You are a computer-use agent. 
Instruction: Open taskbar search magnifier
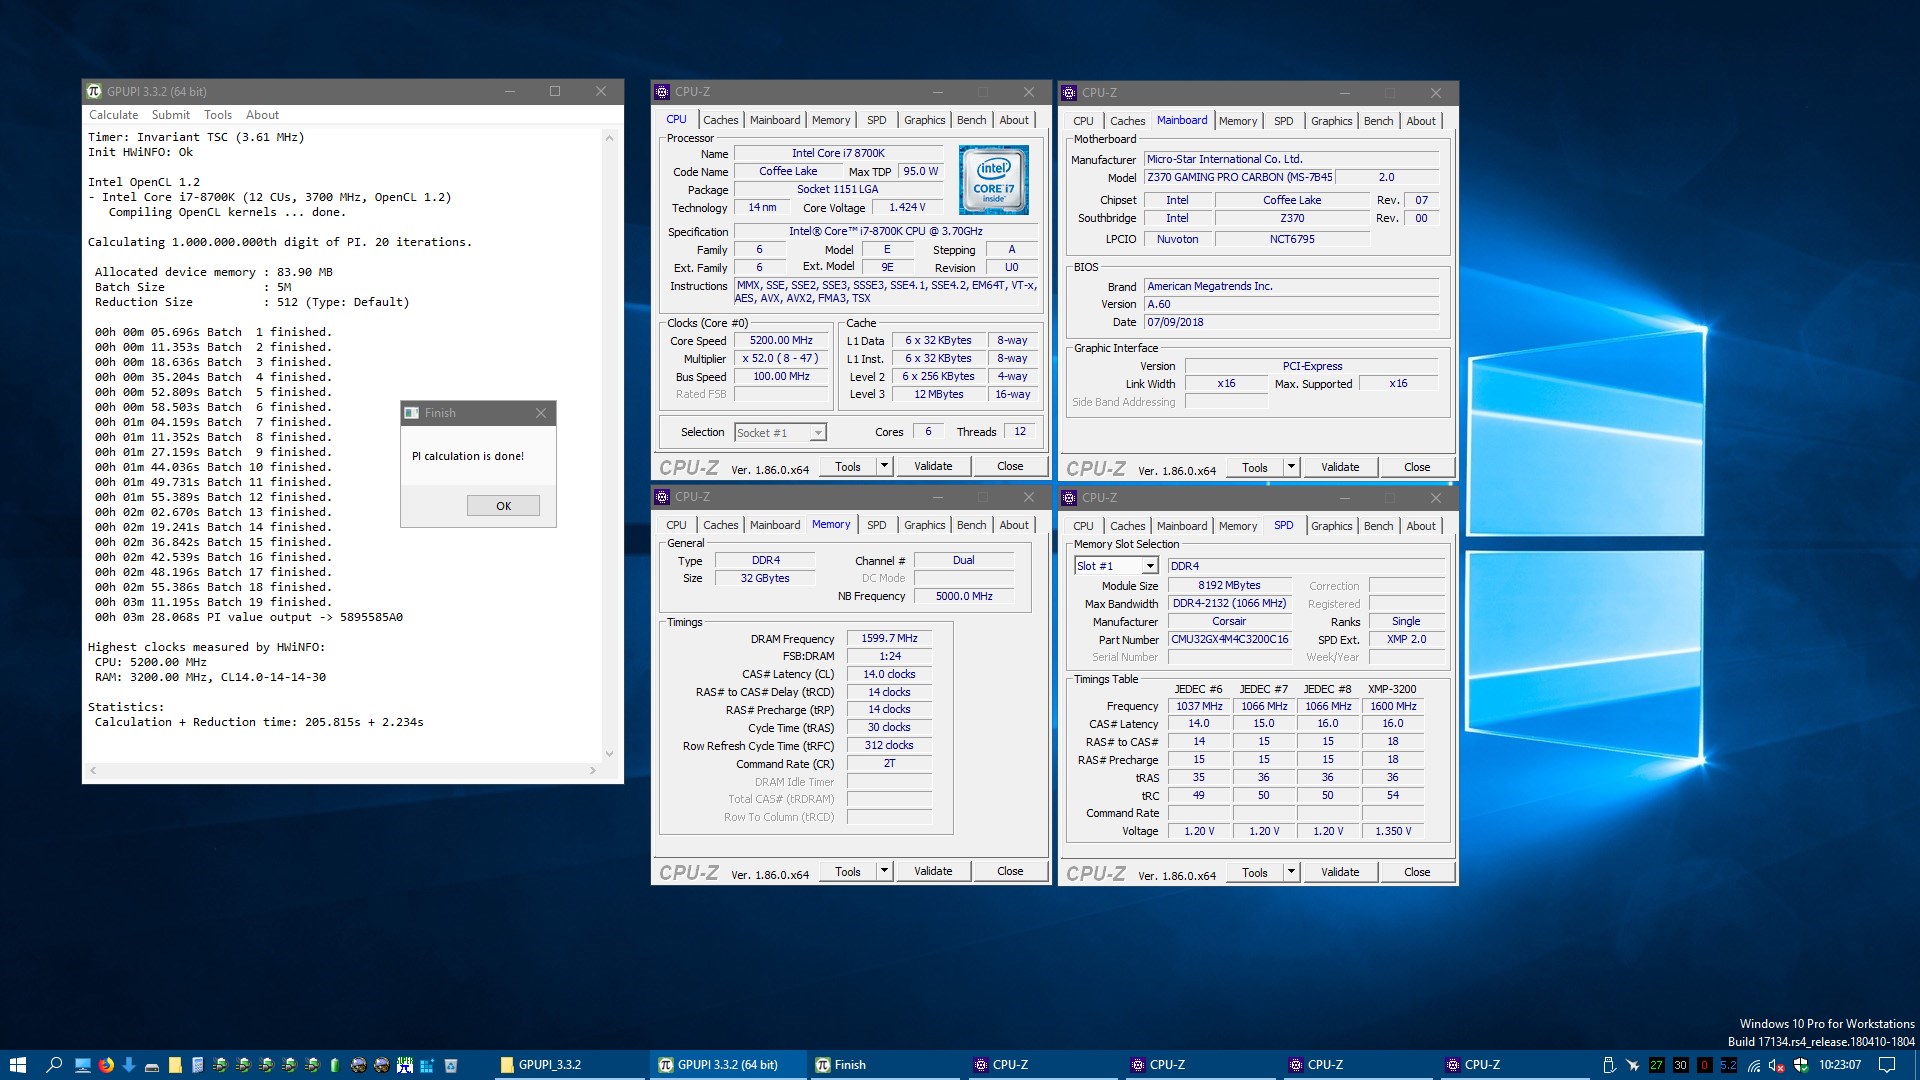[x=54, y=1065]
